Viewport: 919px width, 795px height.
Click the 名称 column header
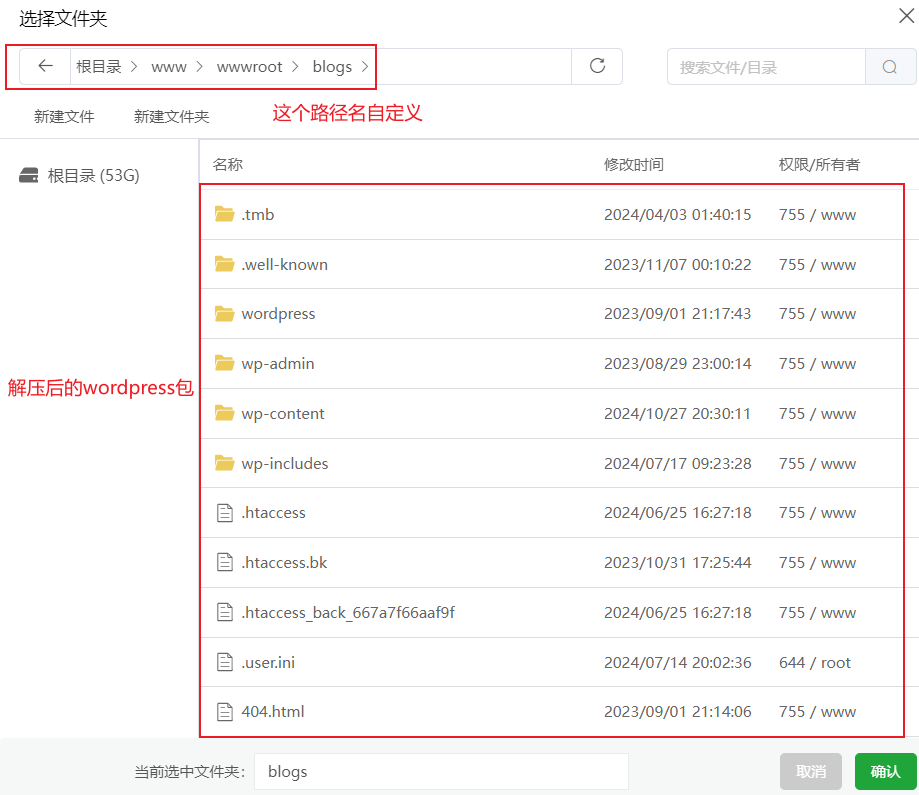[227, 165]
